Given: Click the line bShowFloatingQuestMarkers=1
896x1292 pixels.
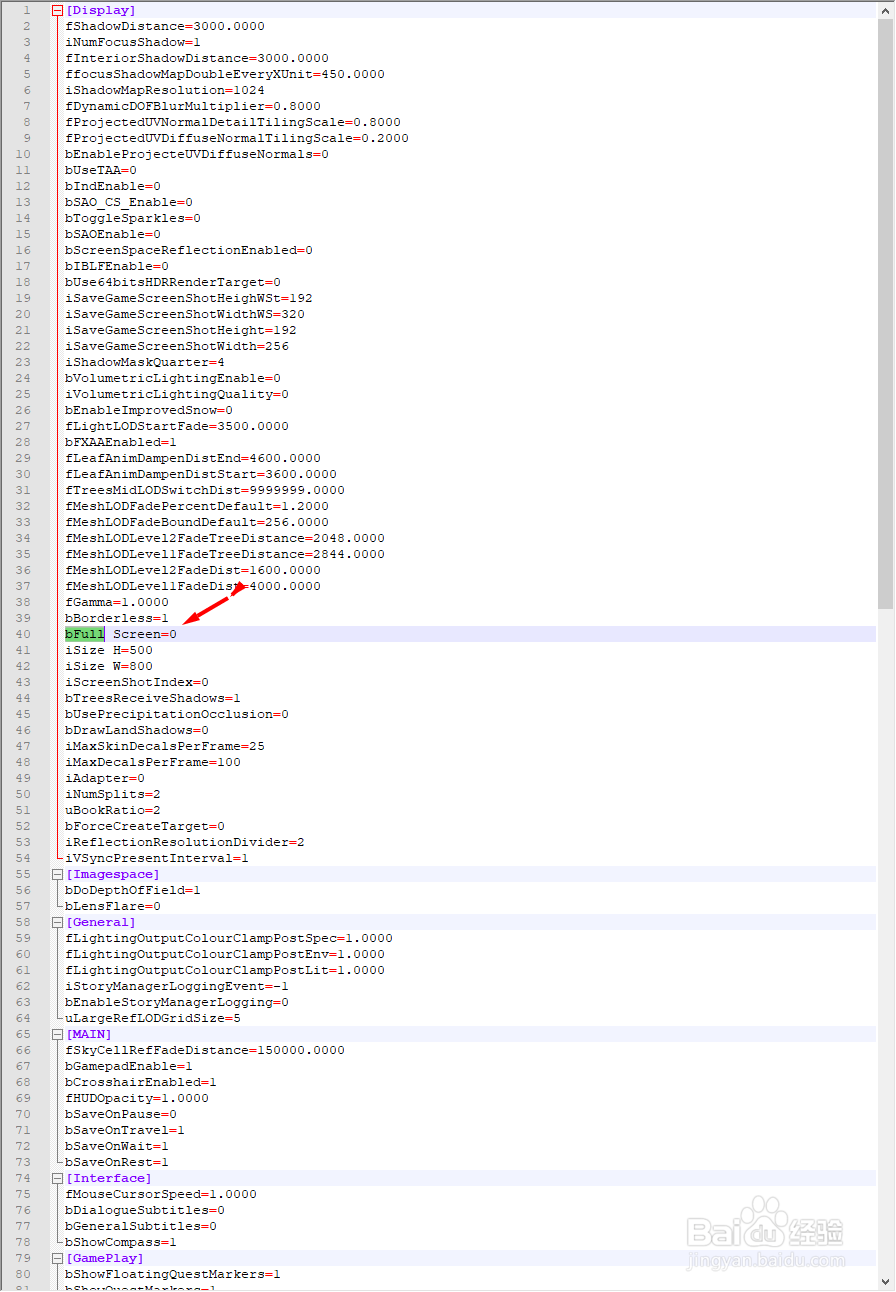Looking at the screenshot, I should [173, 1274].
